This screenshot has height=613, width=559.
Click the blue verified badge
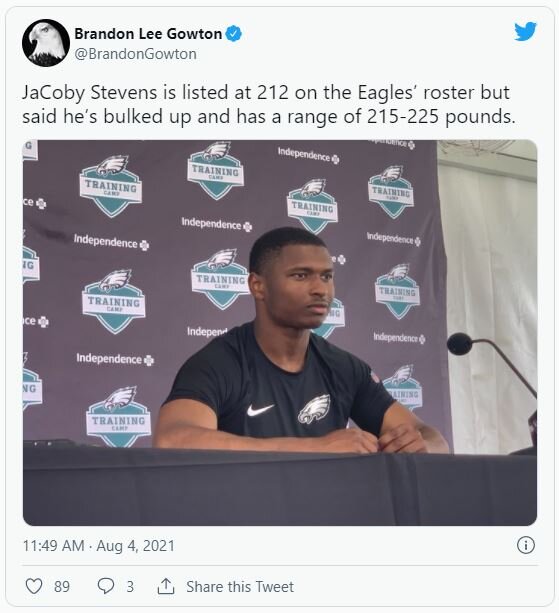[x=234, y=34]
